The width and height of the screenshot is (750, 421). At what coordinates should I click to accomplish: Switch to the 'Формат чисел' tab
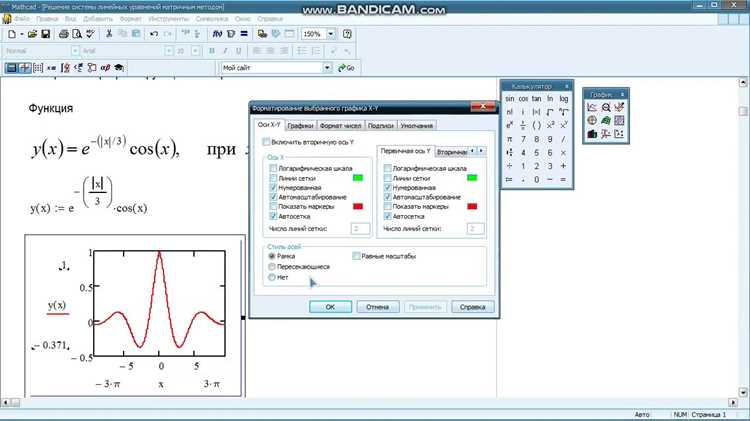point(341,126)
